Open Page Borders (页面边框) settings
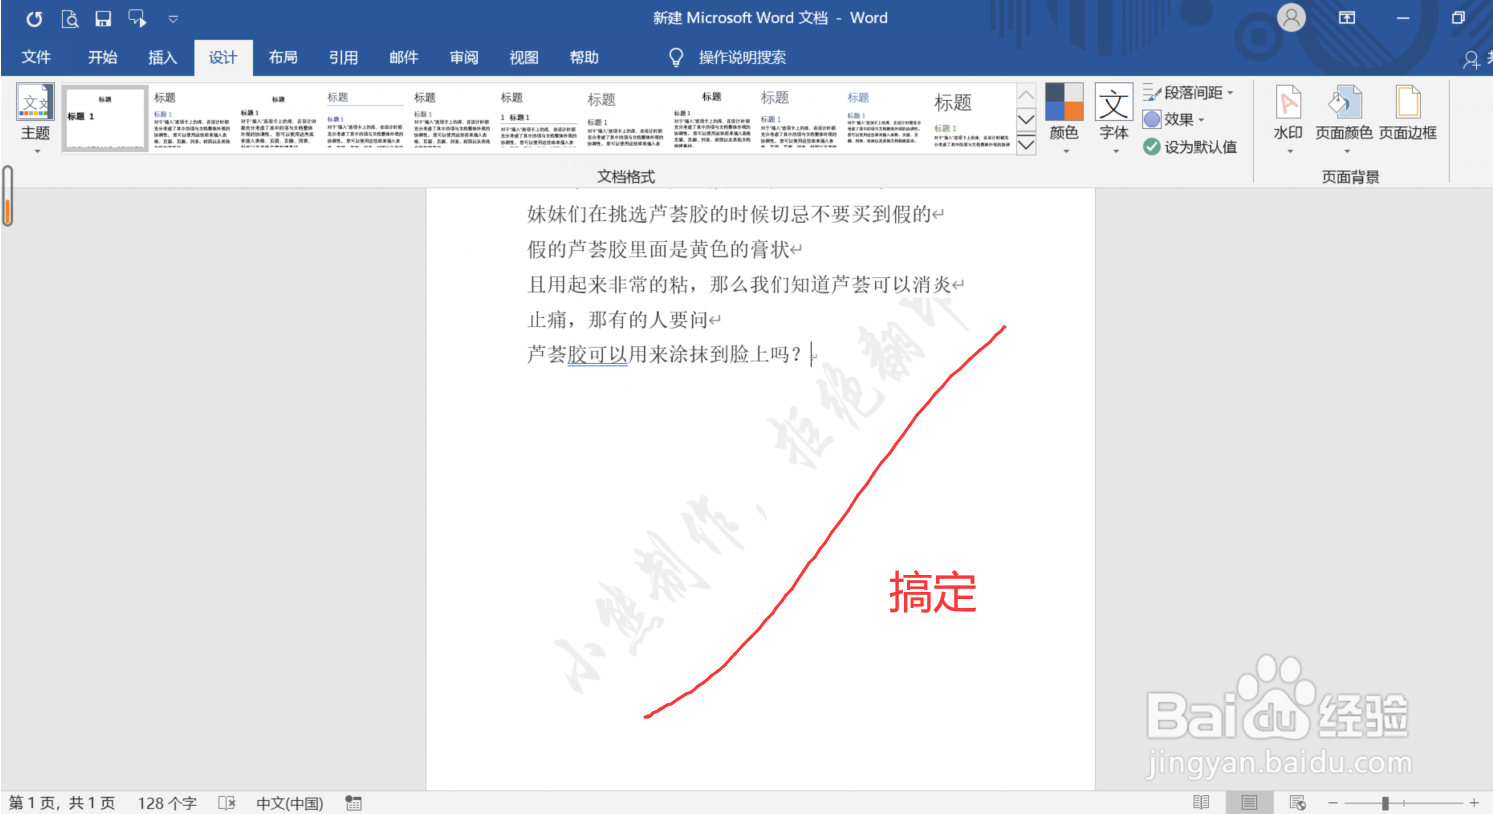The image size is (1493, 814). coord(1408,117)
